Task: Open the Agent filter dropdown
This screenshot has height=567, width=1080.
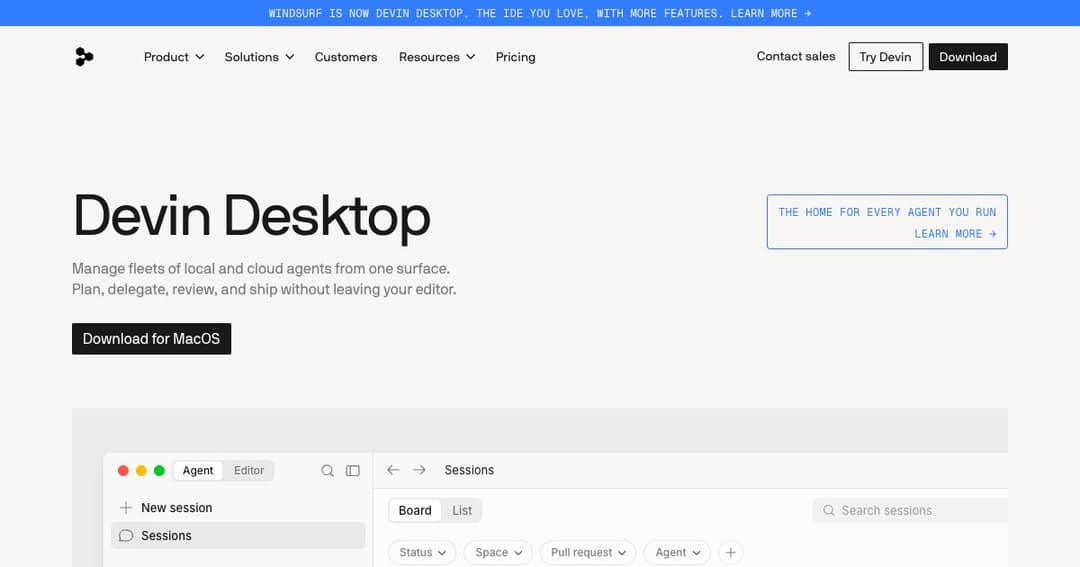Action: tap(677, 553)
